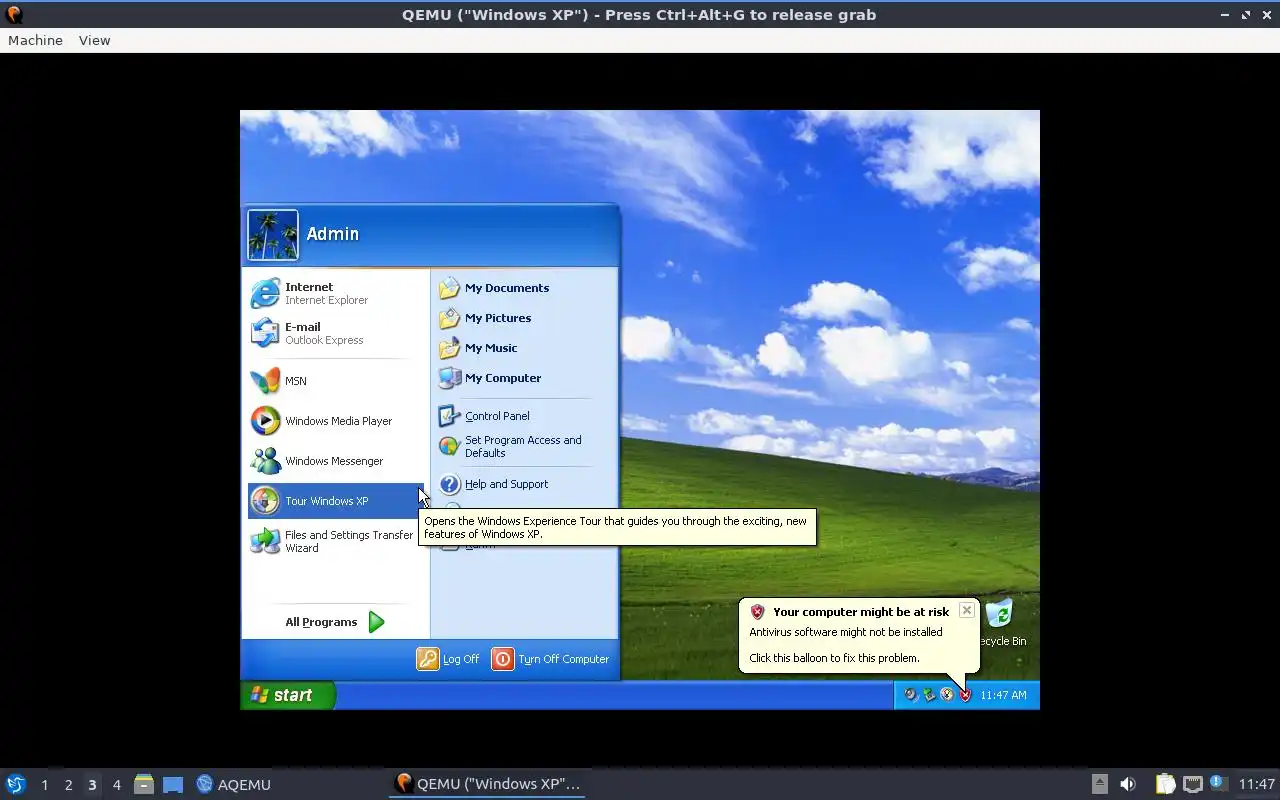This screenshot has height=800, width=1280.
Task: Open Windows Messenger
Action: click(336, 461)
